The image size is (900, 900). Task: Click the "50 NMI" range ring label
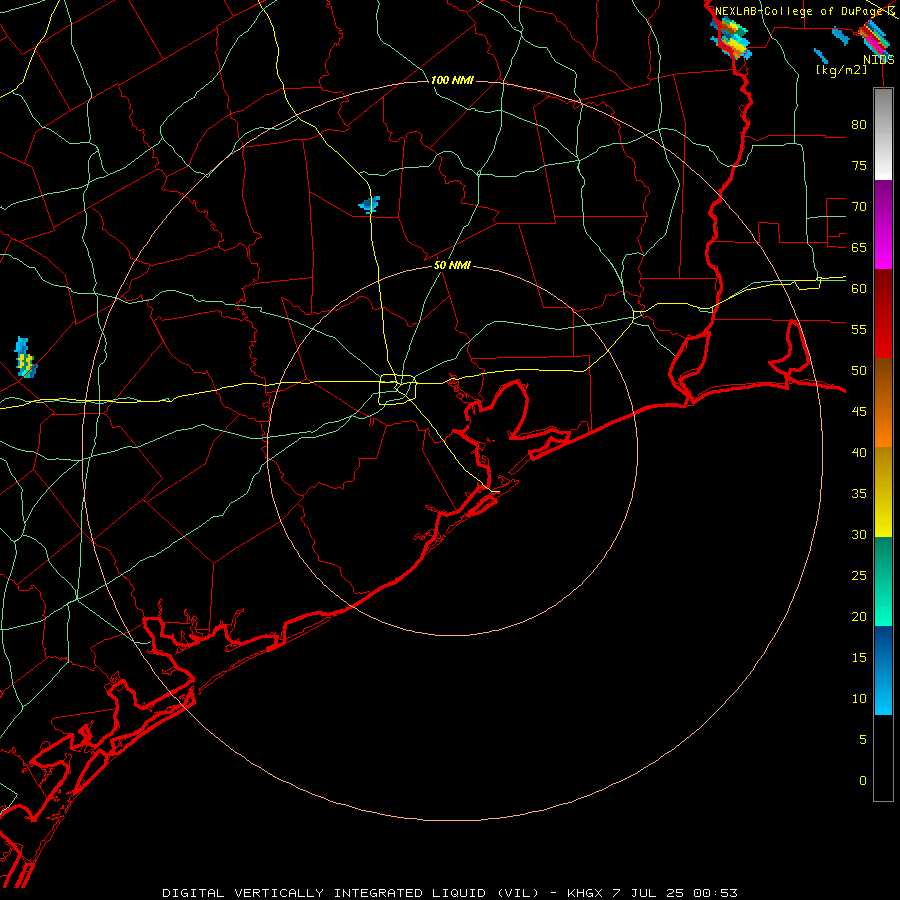click(452, 265)
